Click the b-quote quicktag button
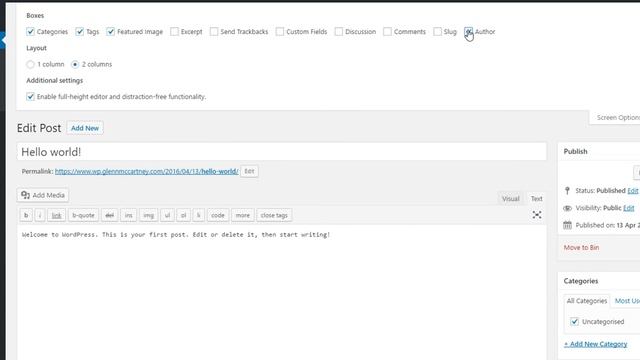Screen dimensions: 640x360 pos(83,215)
